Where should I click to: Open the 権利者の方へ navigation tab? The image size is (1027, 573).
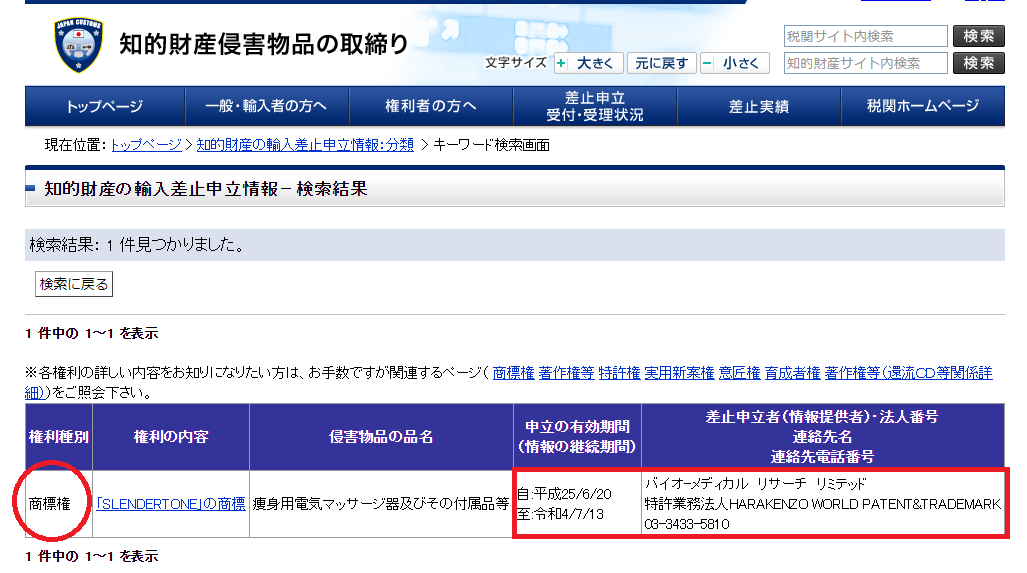point(430,106)
